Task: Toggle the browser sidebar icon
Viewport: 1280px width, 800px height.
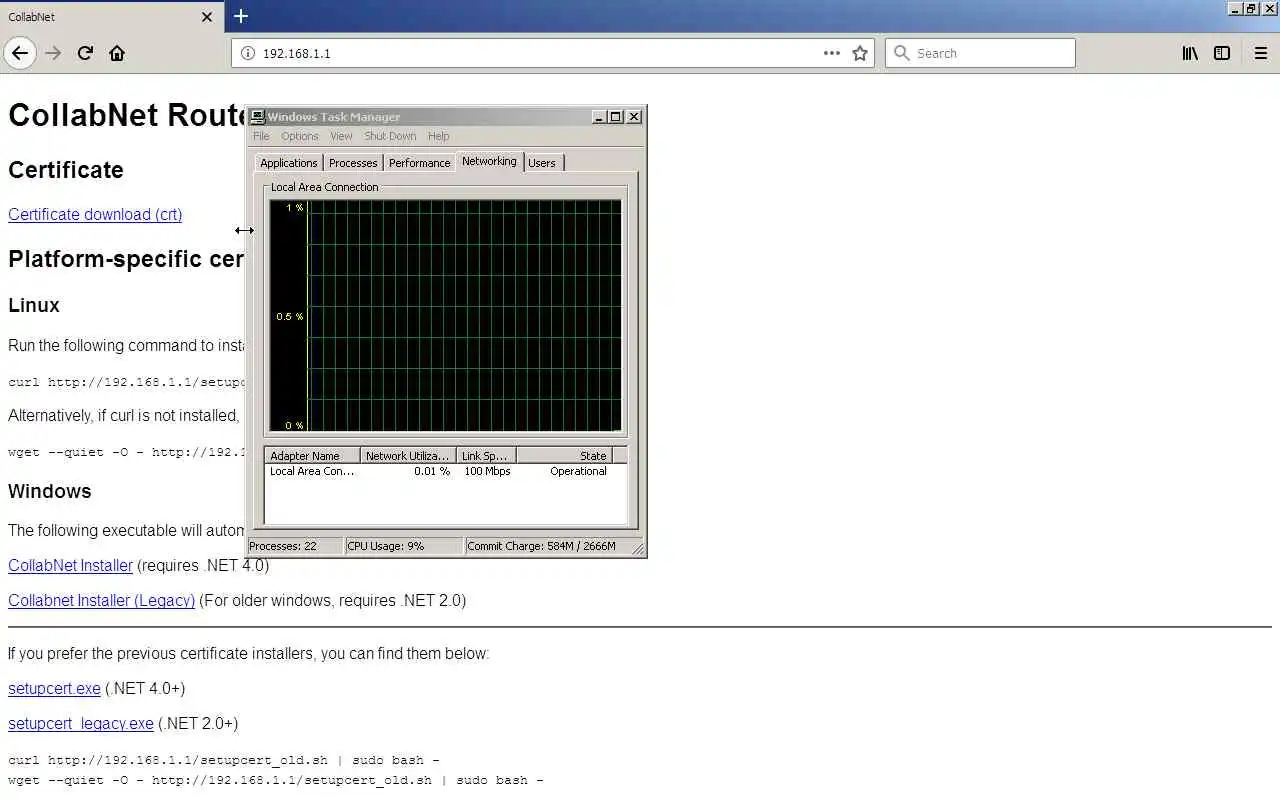Action: coord(1222,53)
